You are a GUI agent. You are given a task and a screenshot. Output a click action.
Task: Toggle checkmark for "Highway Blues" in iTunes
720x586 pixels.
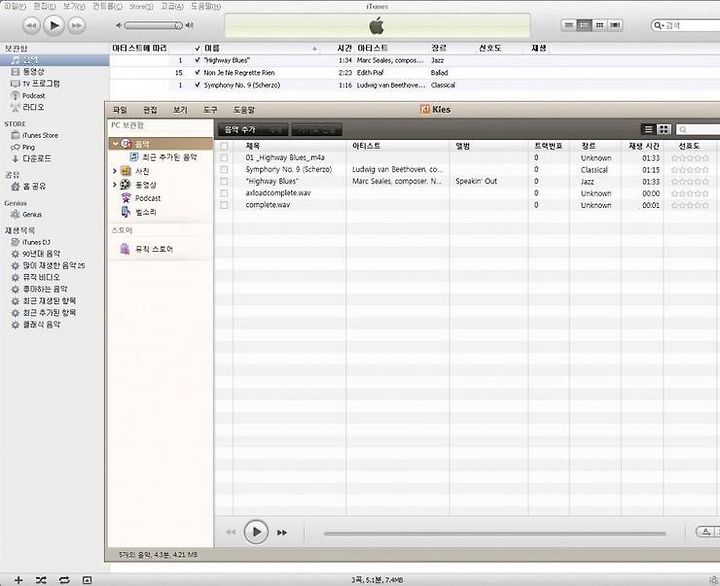(197, 60)
